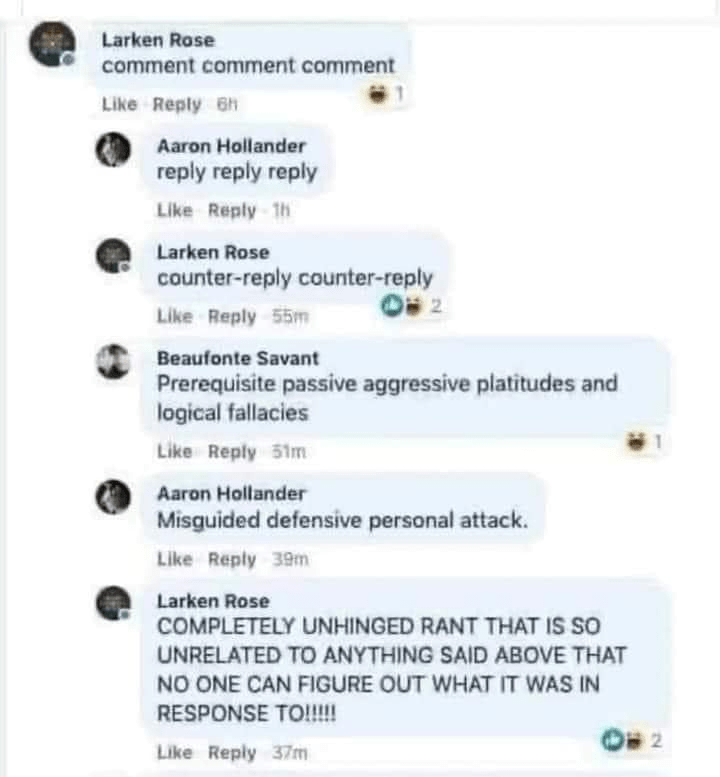Screen dimensions: 720x777
Task: Open reactions on the all-caps rant comment
Action: (x=631, y=740)
